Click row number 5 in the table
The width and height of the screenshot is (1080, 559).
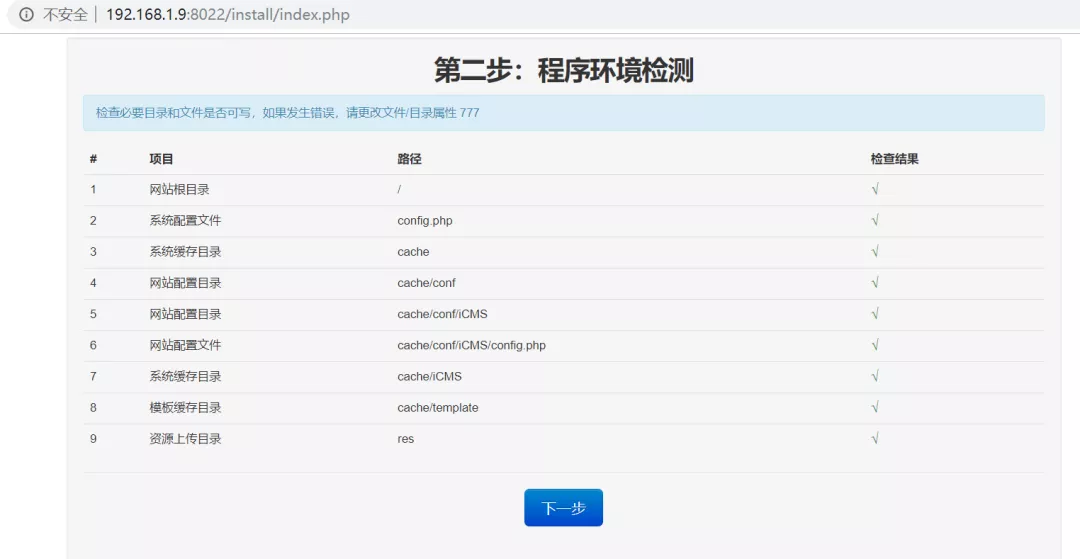93,314
